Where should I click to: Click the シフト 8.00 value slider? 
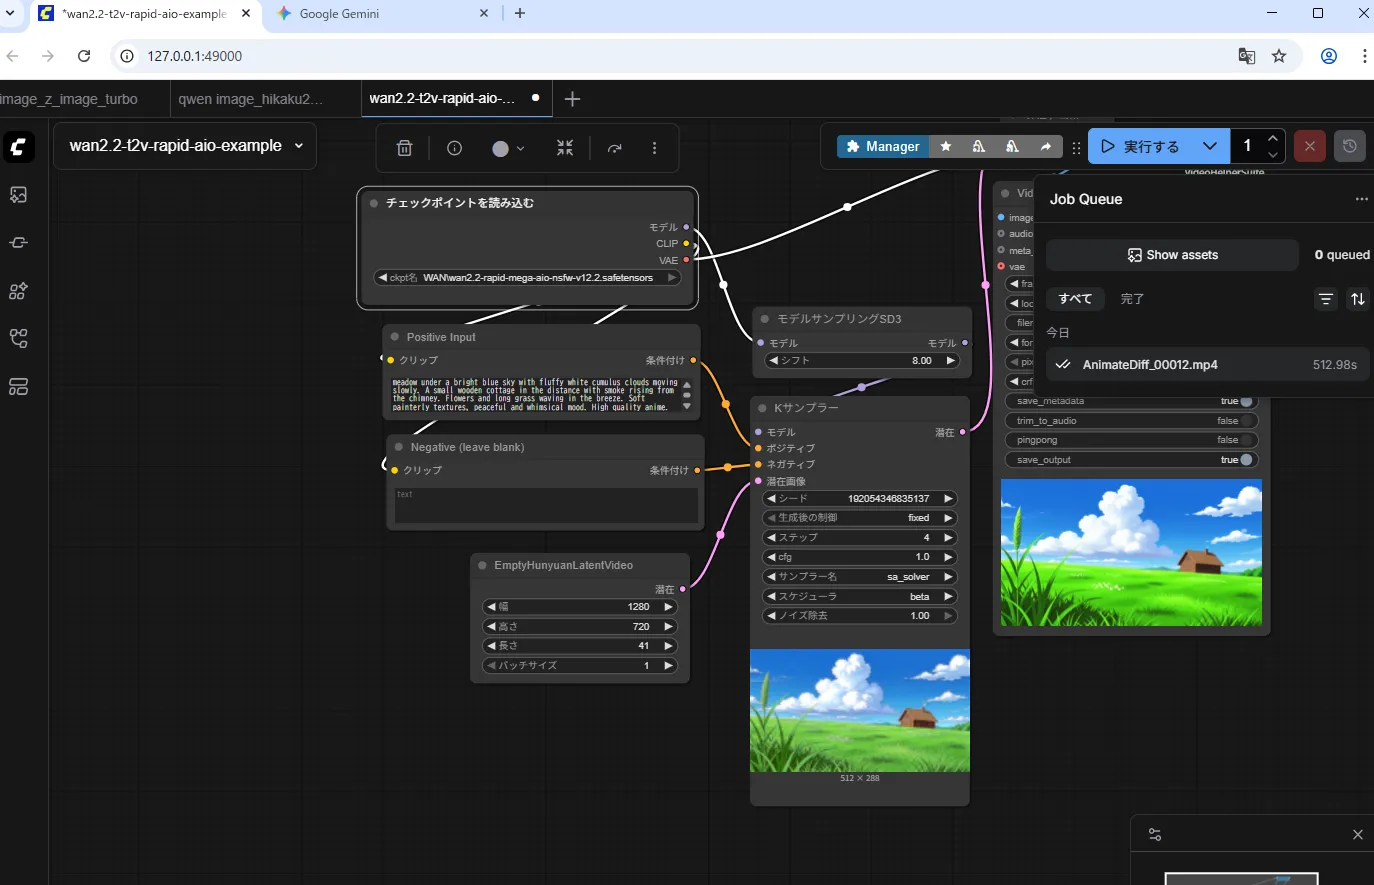click(860, 361)
